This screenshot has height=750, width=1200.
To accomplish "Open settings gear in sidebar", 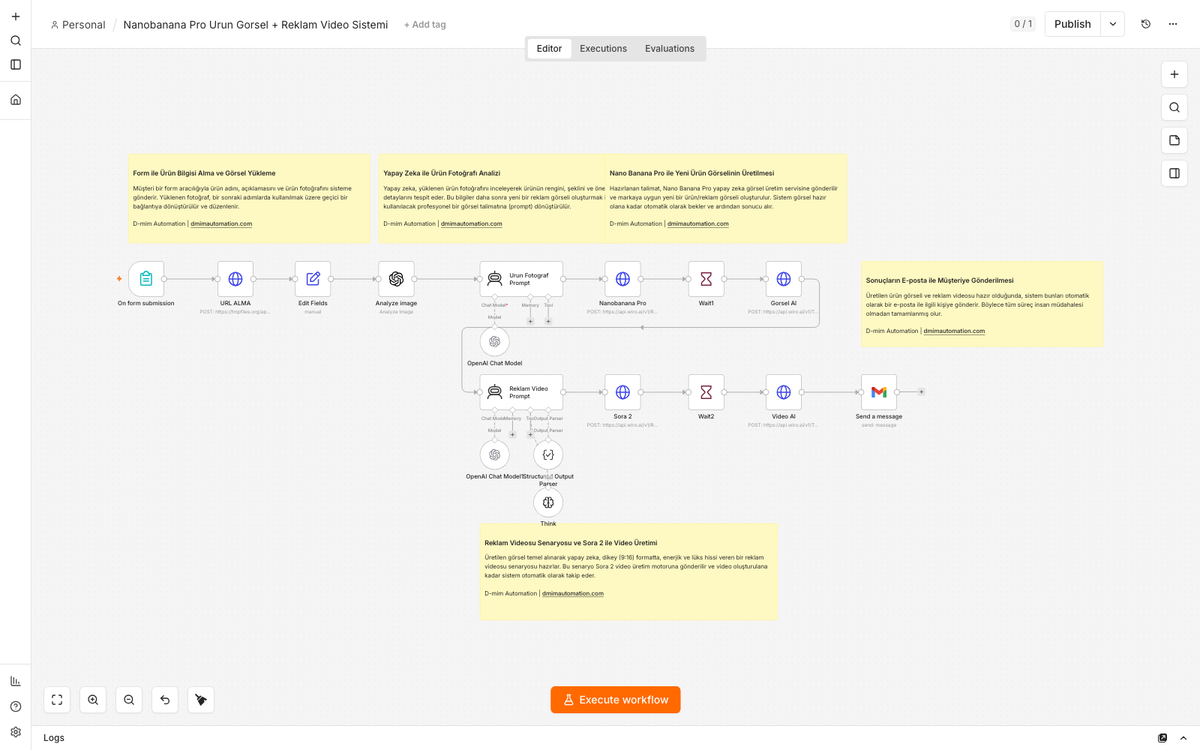I will (15, 732).
